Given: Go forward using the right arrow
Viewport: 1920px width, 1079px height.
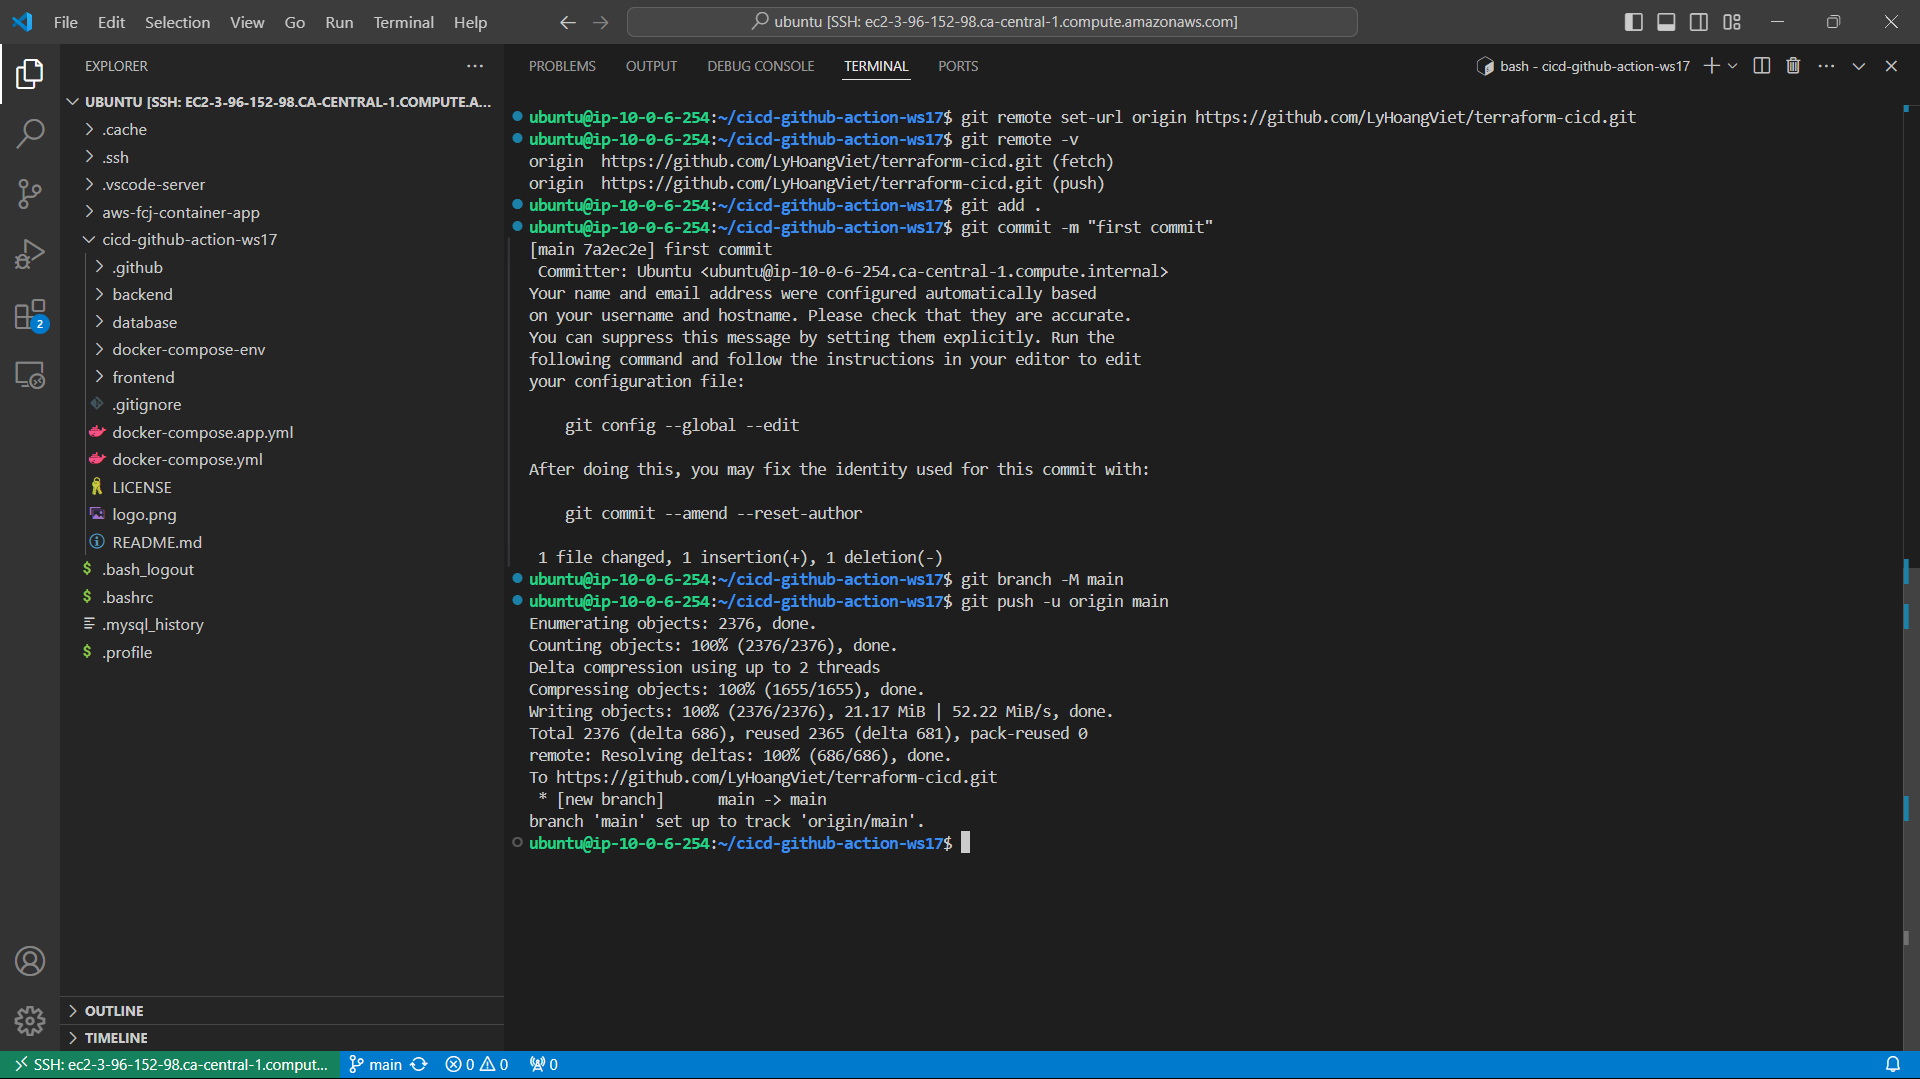Looking at the screenshot, I should [600, 22].
